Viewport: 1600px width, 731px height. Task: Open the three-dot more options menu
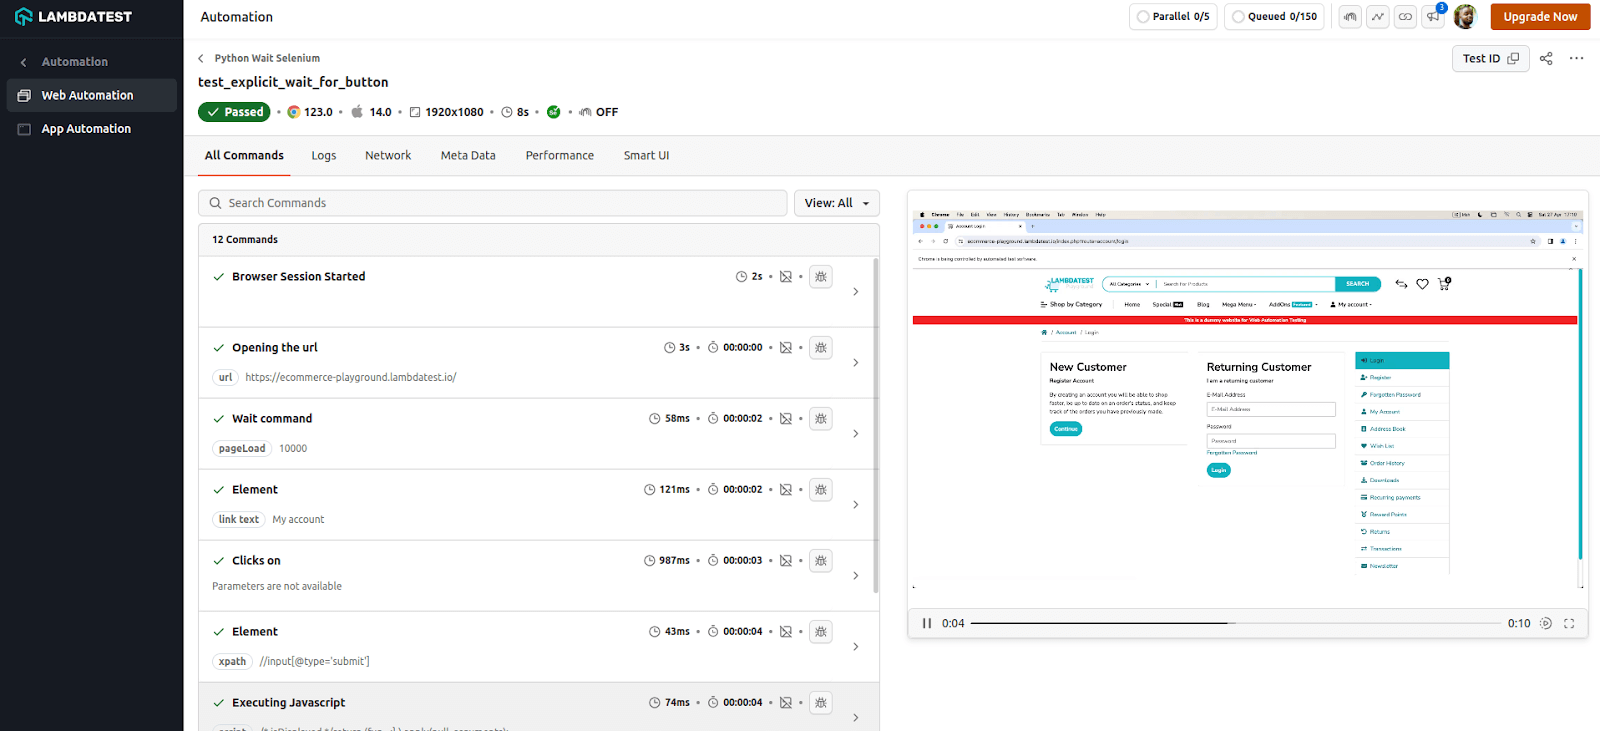[1576, 58]
